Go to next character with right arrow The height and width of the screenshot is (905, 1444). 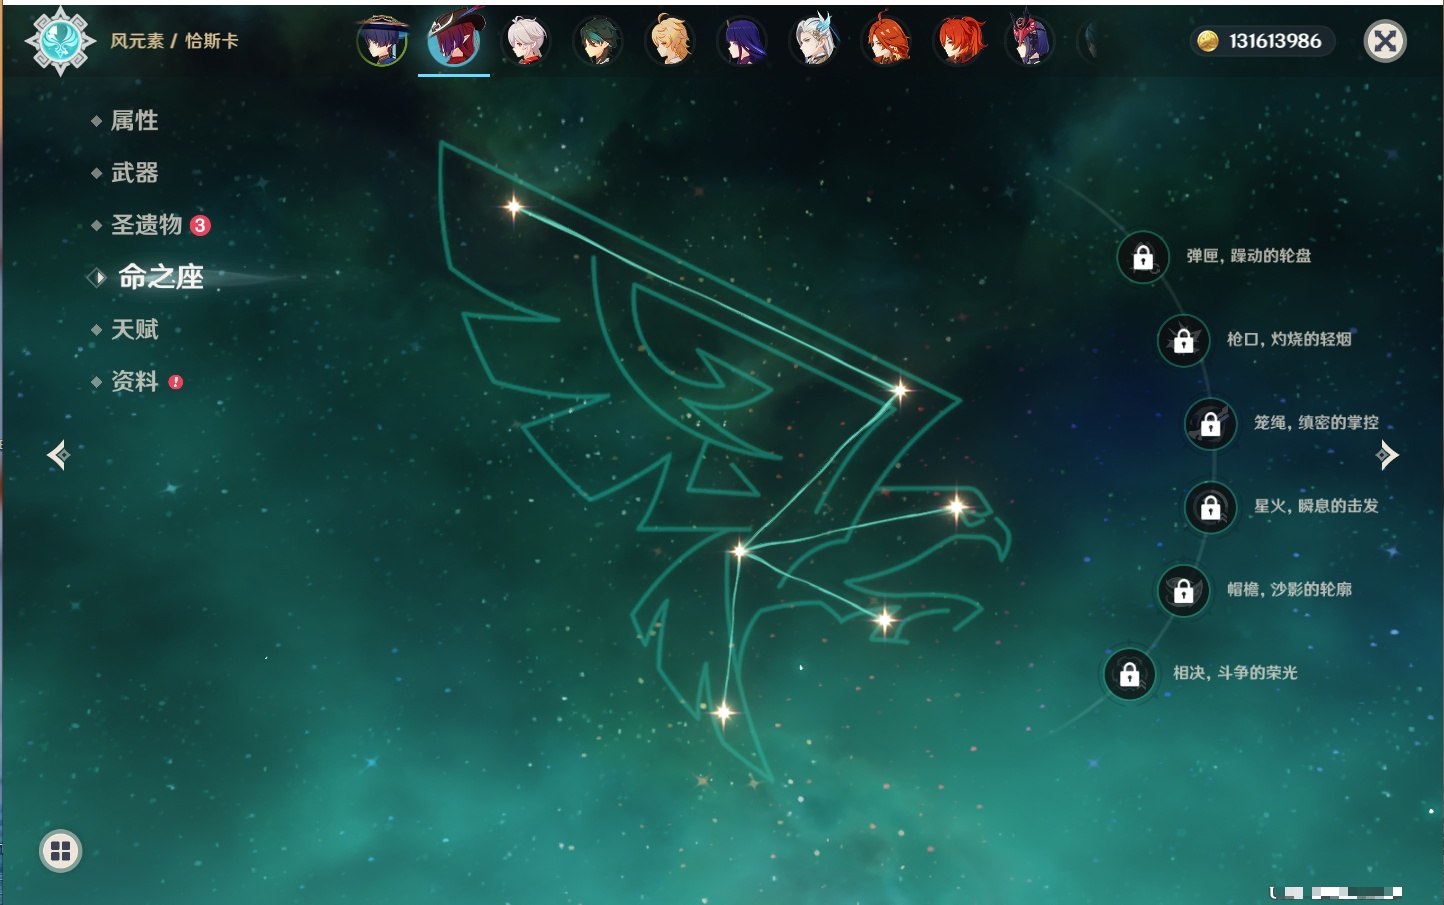point(1387,455)
